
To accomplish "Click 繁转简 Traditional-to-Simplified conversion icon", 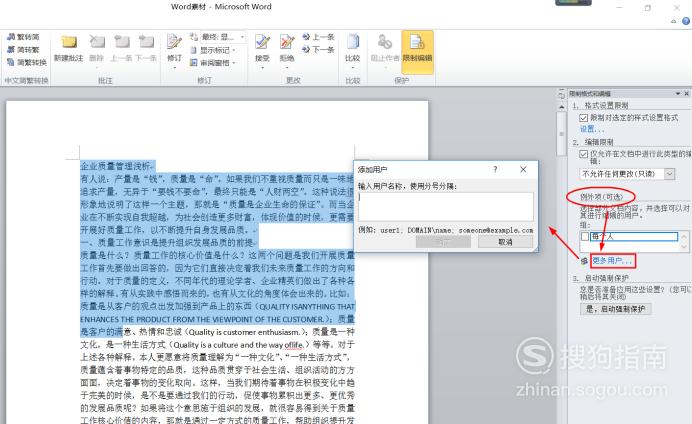I will [x=11, y=37].
